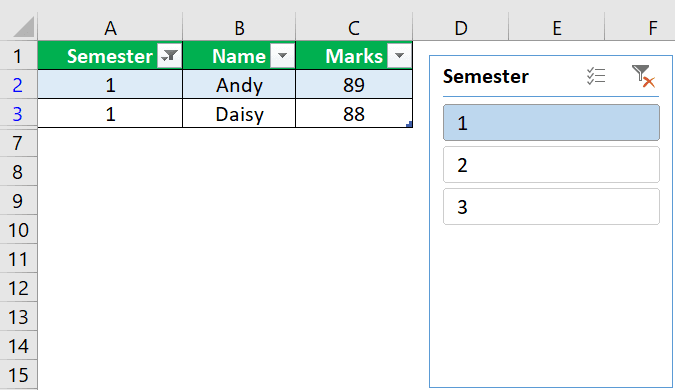Screen dimensions: 675x390
Task: Click the cell with marks 89
Action: [x=354, y=84]
